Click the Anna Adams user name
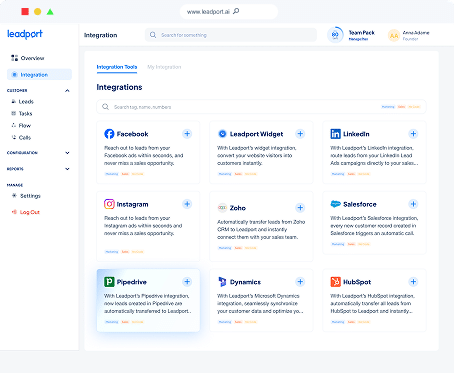 pos(416,33)
